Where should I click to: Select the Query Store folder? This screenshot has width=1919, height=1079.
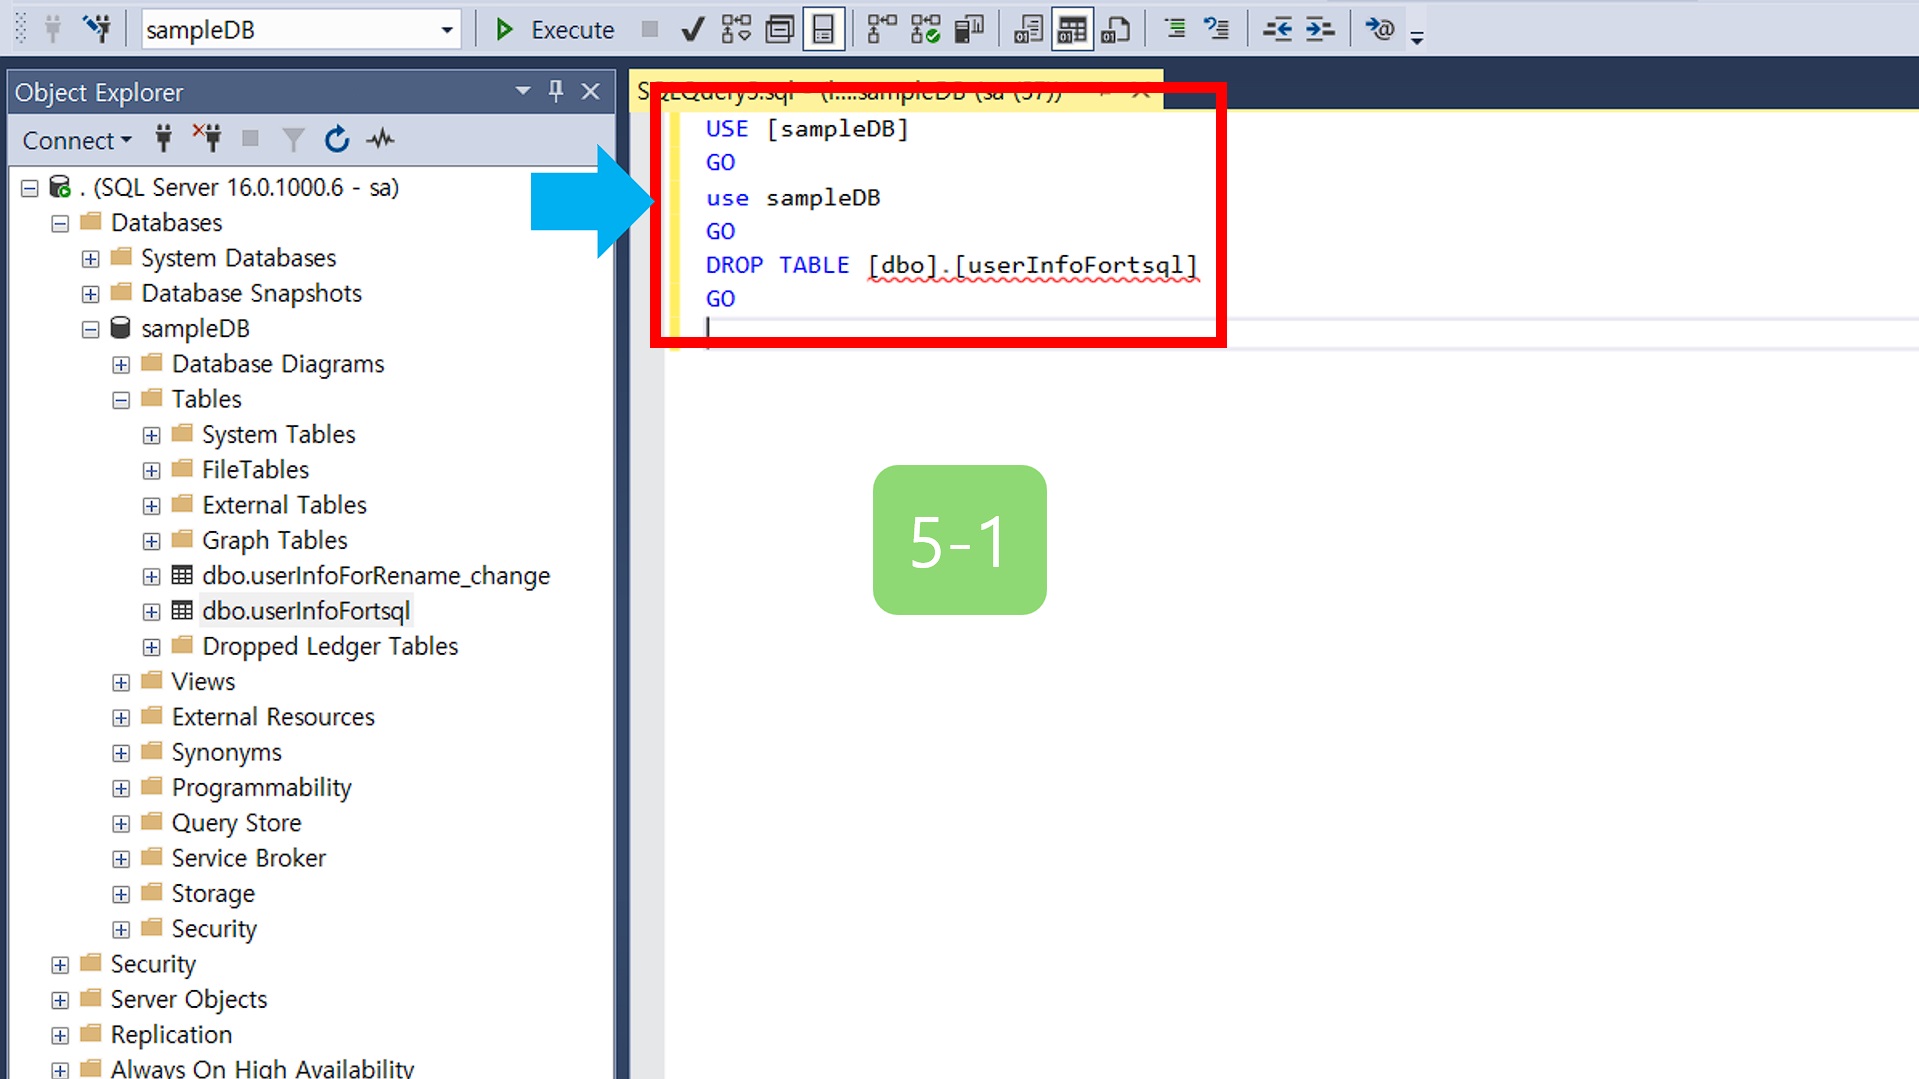(x=236, y=823)
